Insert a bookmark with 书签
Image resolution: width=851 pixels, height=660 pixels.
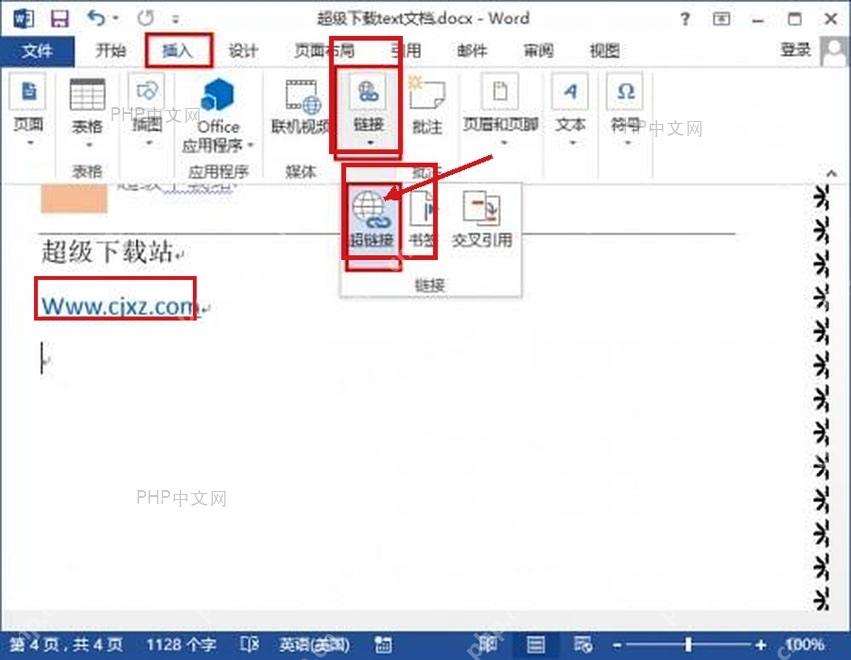click(x=421, y=219)
